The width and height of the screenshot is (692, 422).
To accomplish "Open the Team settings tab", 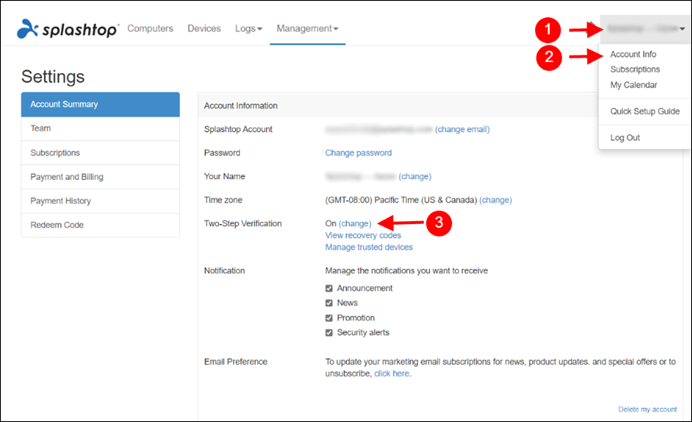I will coord(100,128).
